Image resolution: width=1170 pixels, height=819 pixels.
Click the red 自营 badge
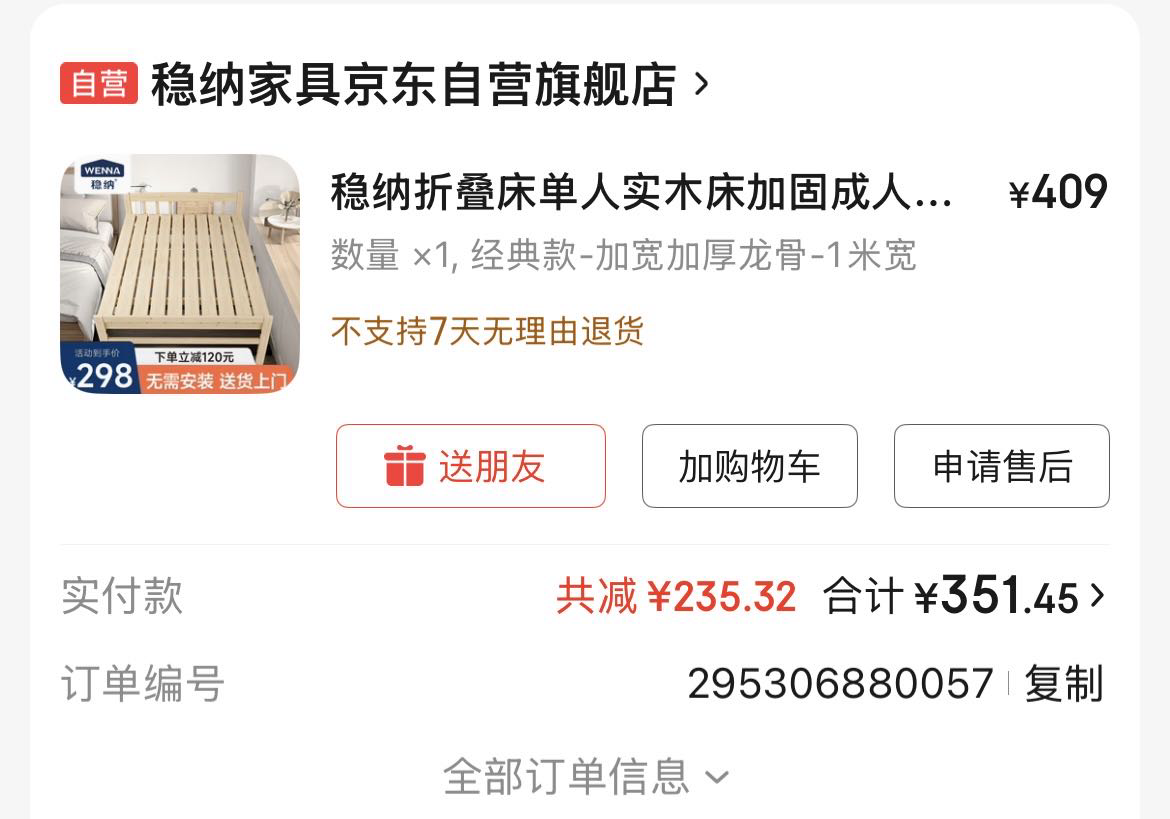point(98,83)
